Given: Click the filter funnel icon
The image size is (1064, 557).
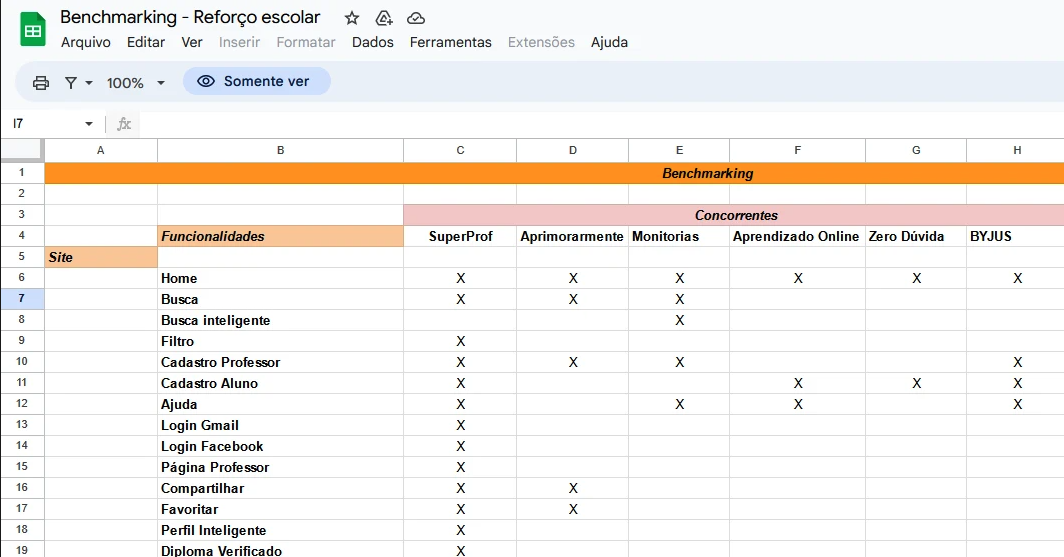Looking at the screenshot, I should coord(71,83).
